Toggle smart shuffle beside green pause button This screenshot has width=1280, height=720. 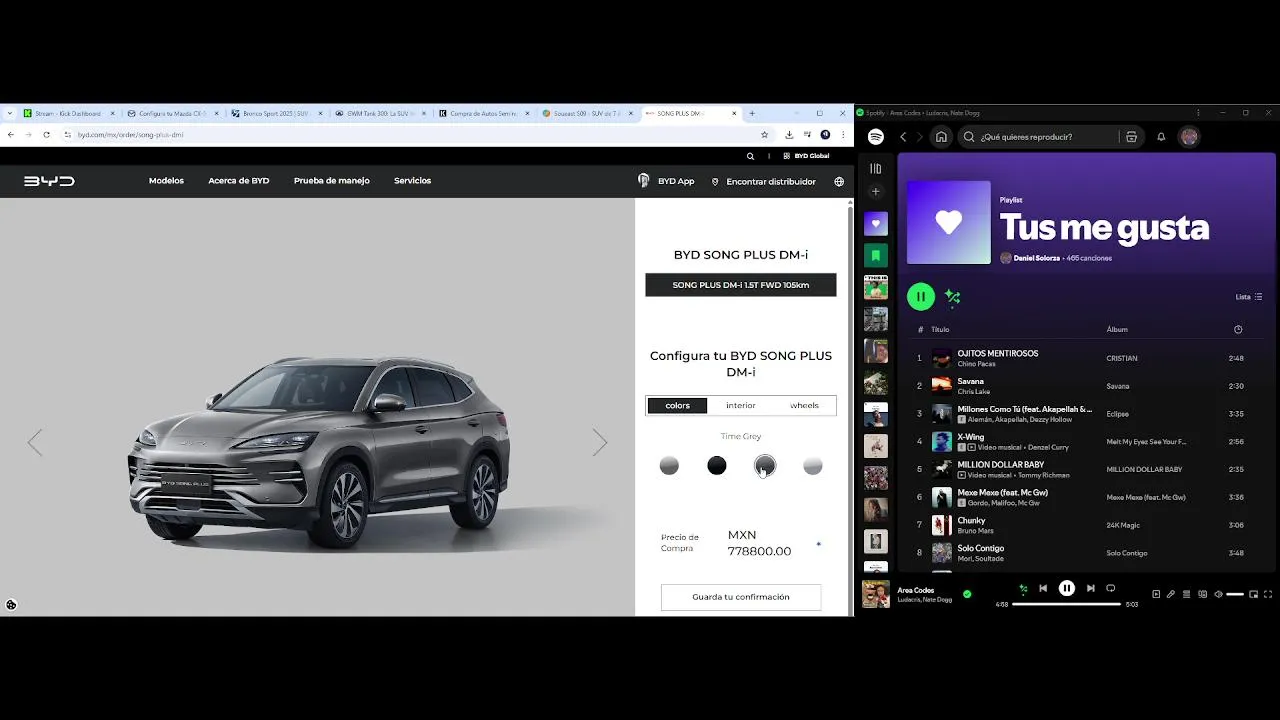point(953,297)
